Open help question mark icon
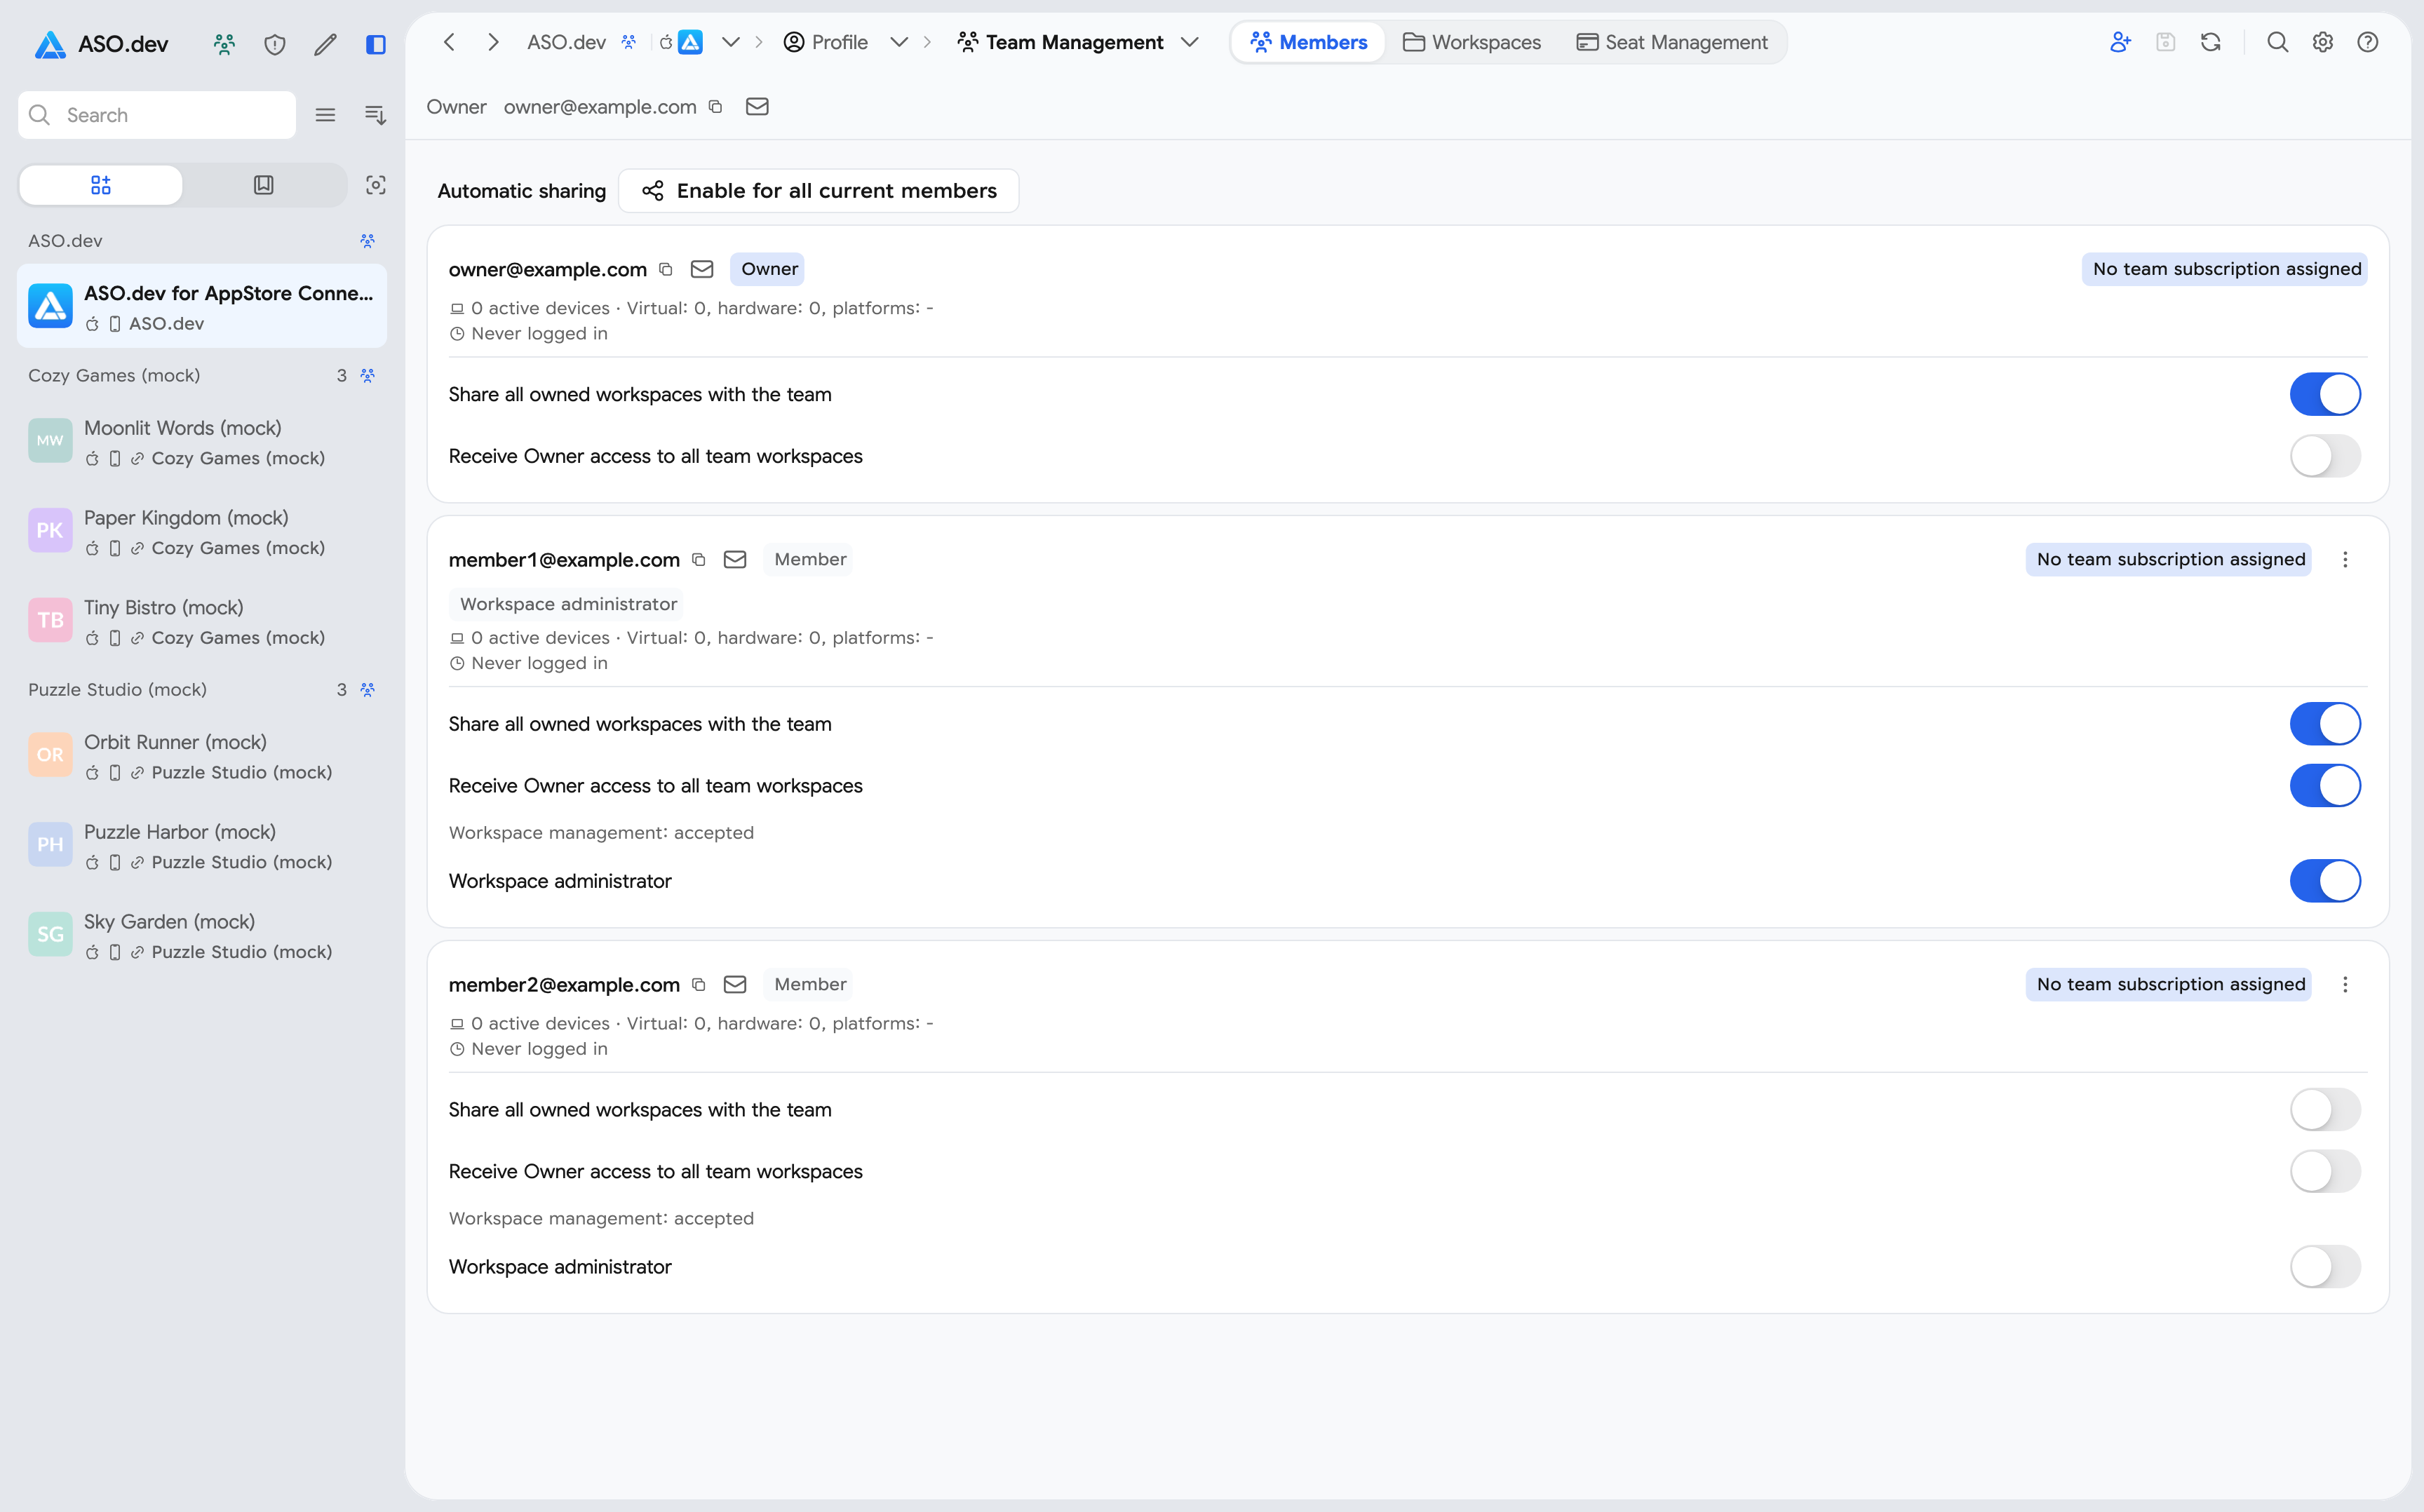 coord(2368,42)
